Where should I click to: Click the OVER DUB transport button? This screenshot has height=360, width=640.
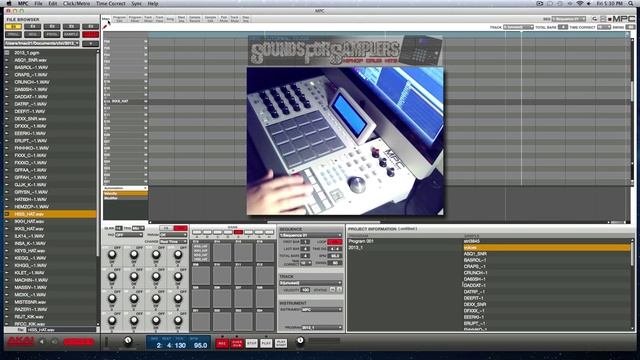pos(237,344)
